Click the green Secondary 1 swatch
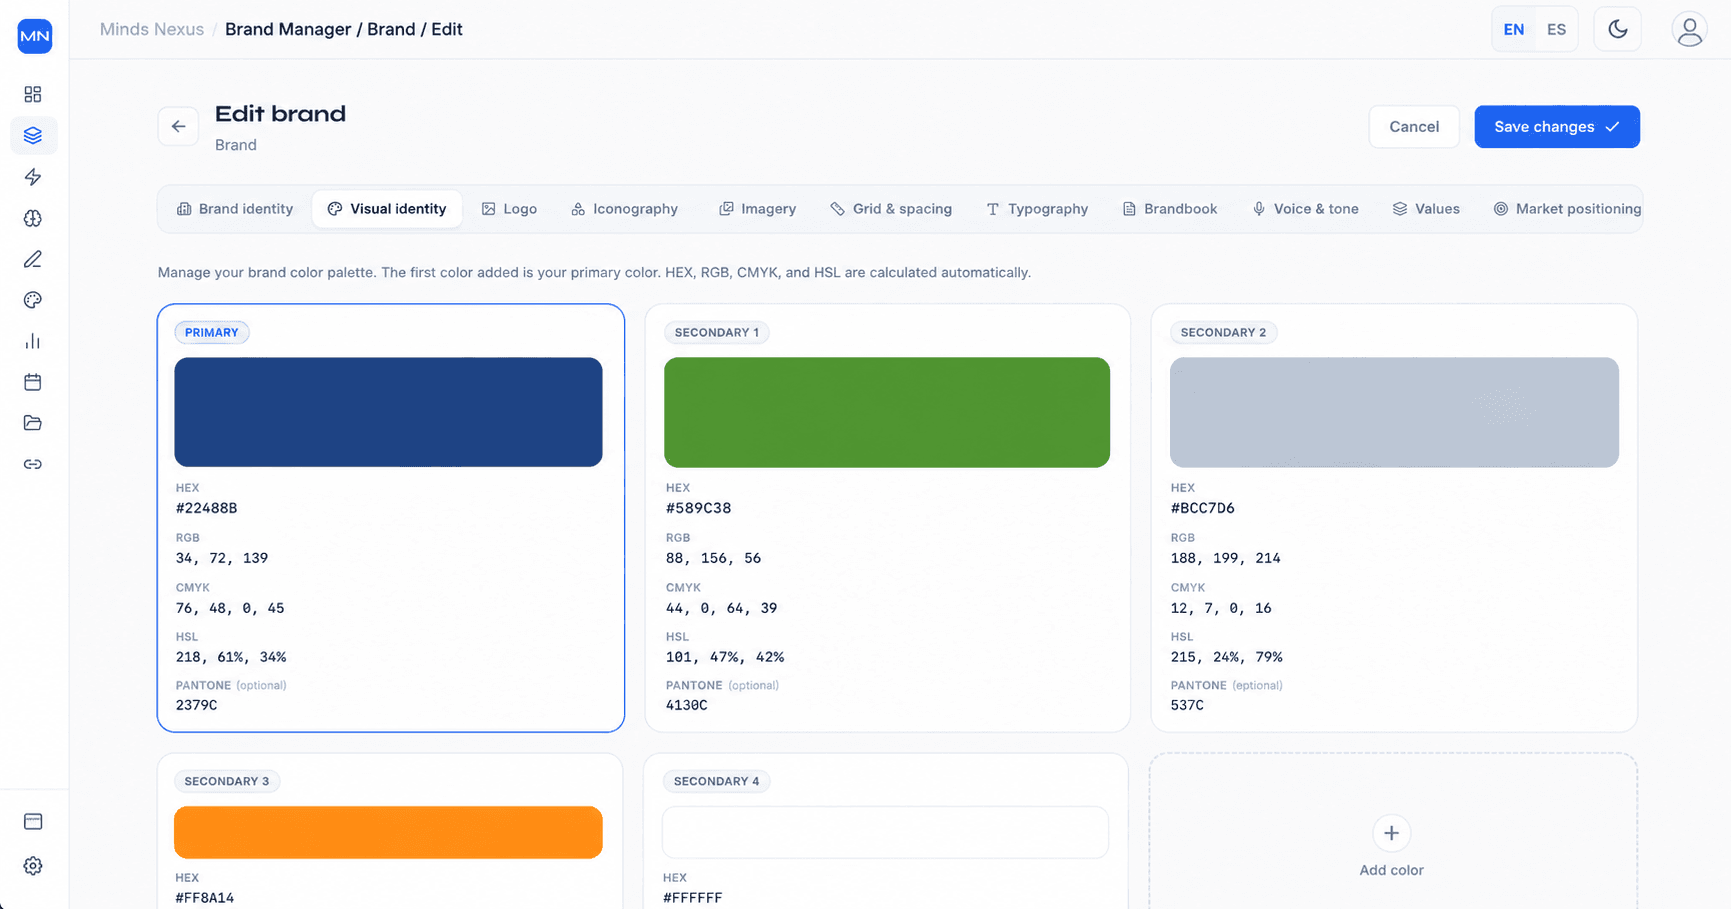This screenshot has width=1731, height=909. 887,412
